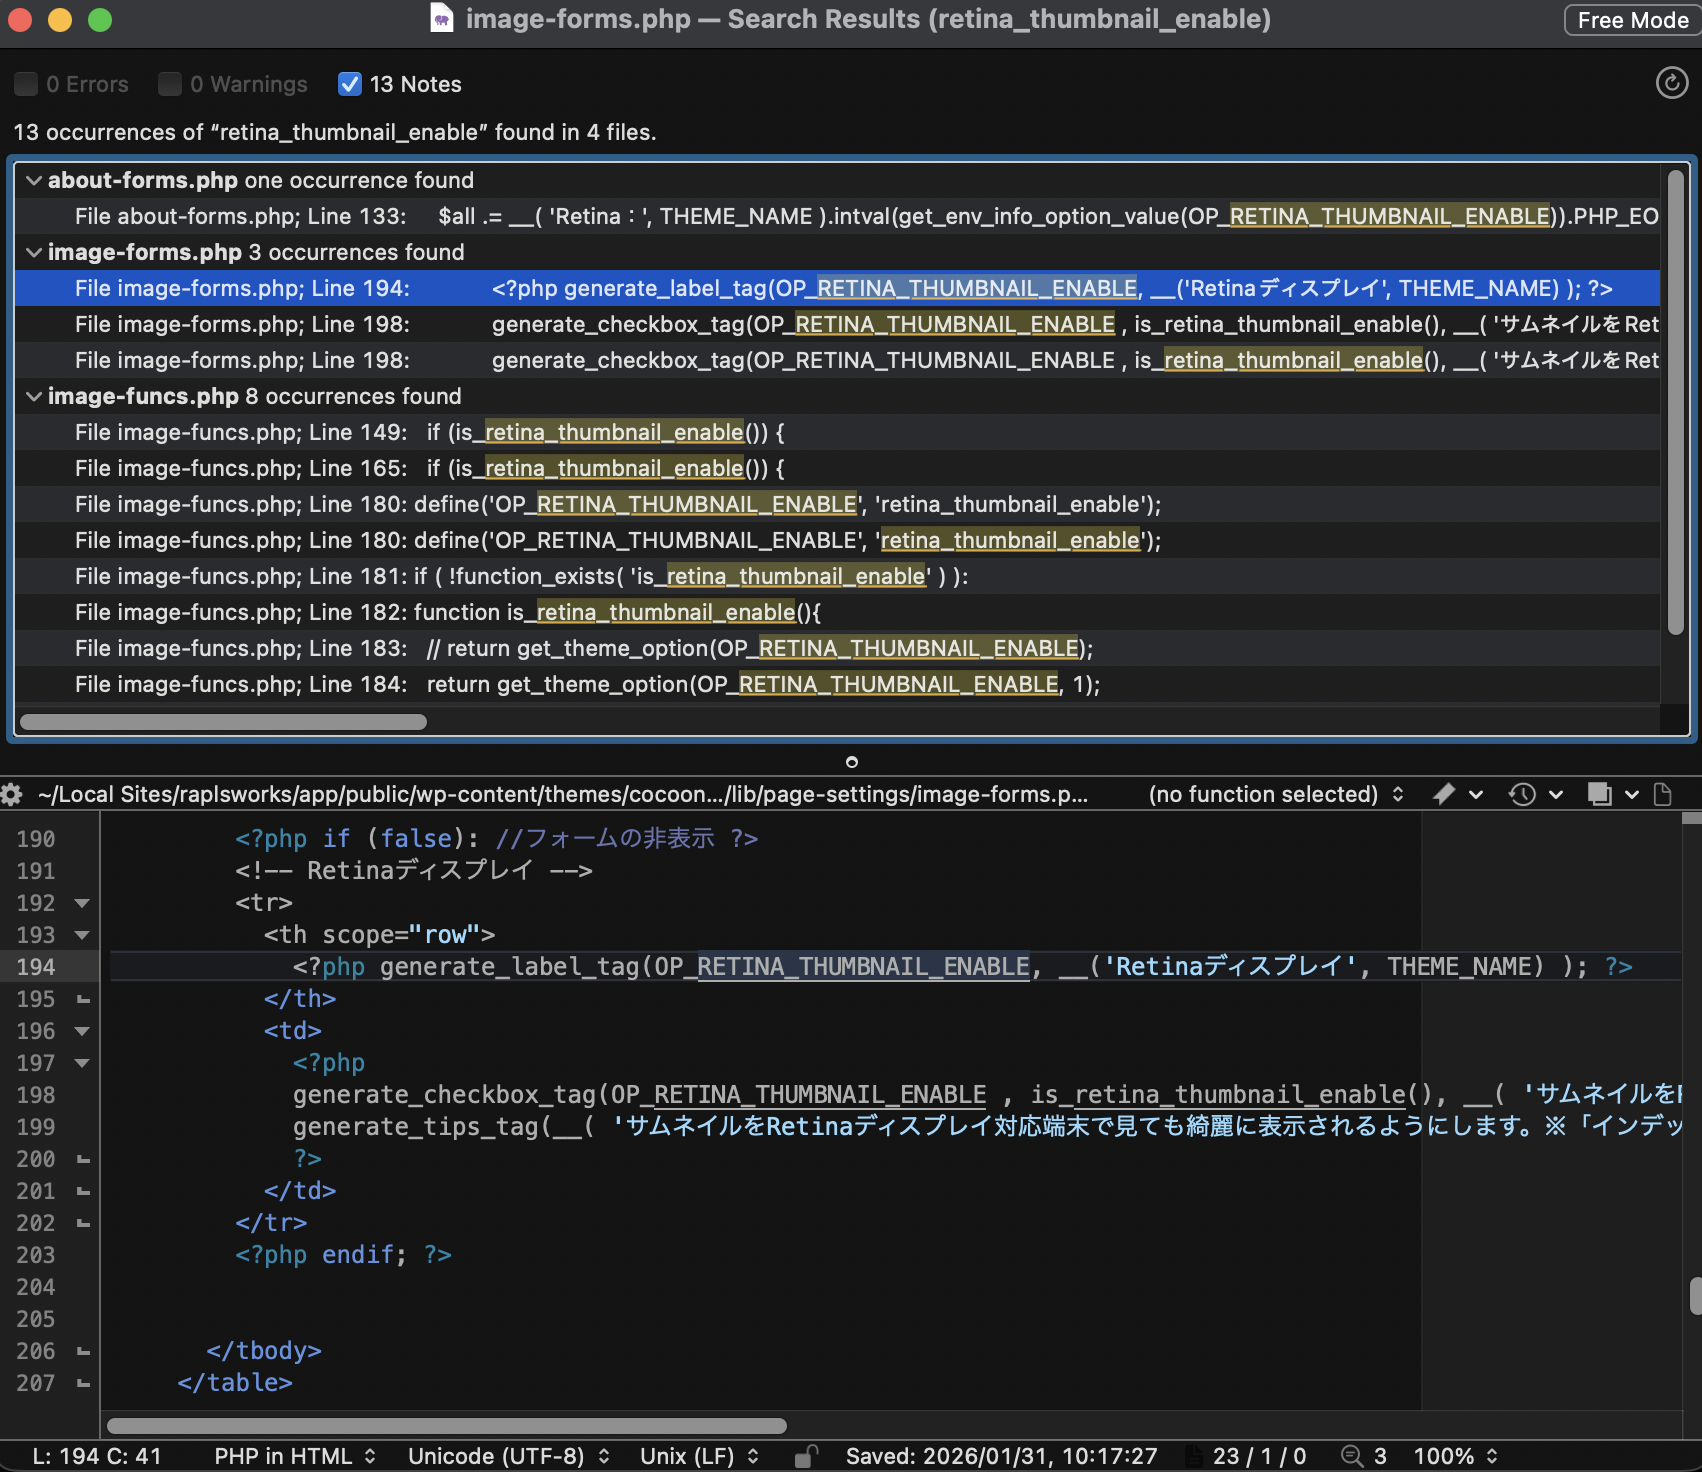Image resolution: width=1702 pixels, height=1472 pixels.
Task: Open the gear text options icon
Action: [x=12, y=795]
